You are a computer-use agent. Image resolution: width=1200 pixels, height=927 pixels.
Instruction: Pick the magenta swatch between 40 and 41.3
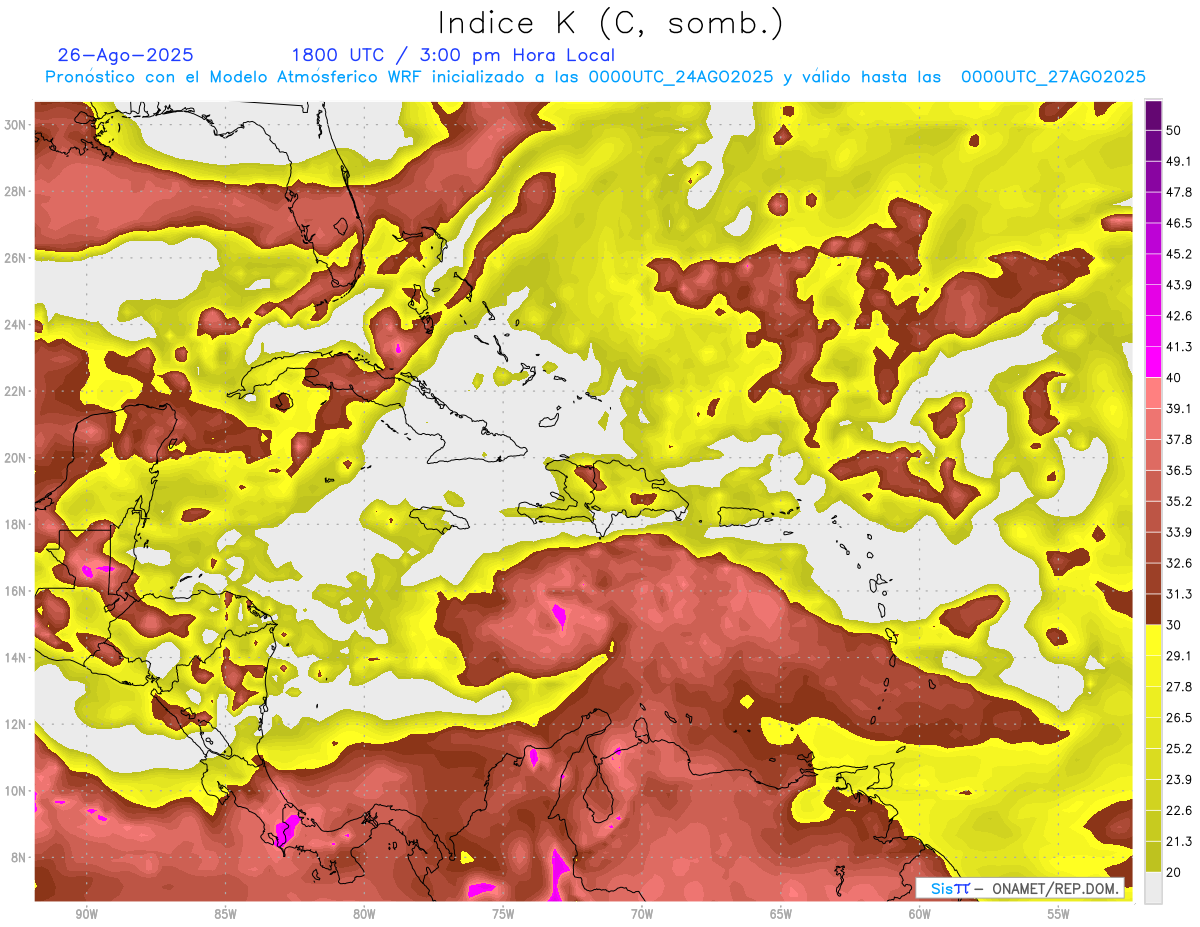click(1154, 362)
